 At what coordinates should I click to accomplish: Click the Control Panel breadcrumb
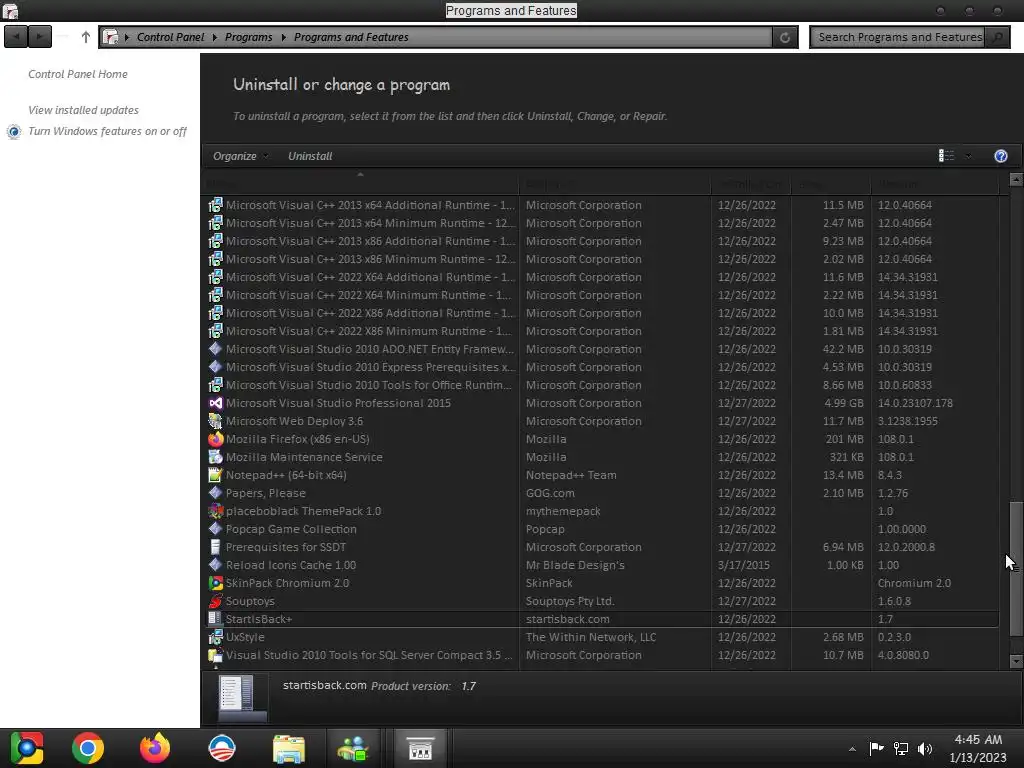(170, 37)
